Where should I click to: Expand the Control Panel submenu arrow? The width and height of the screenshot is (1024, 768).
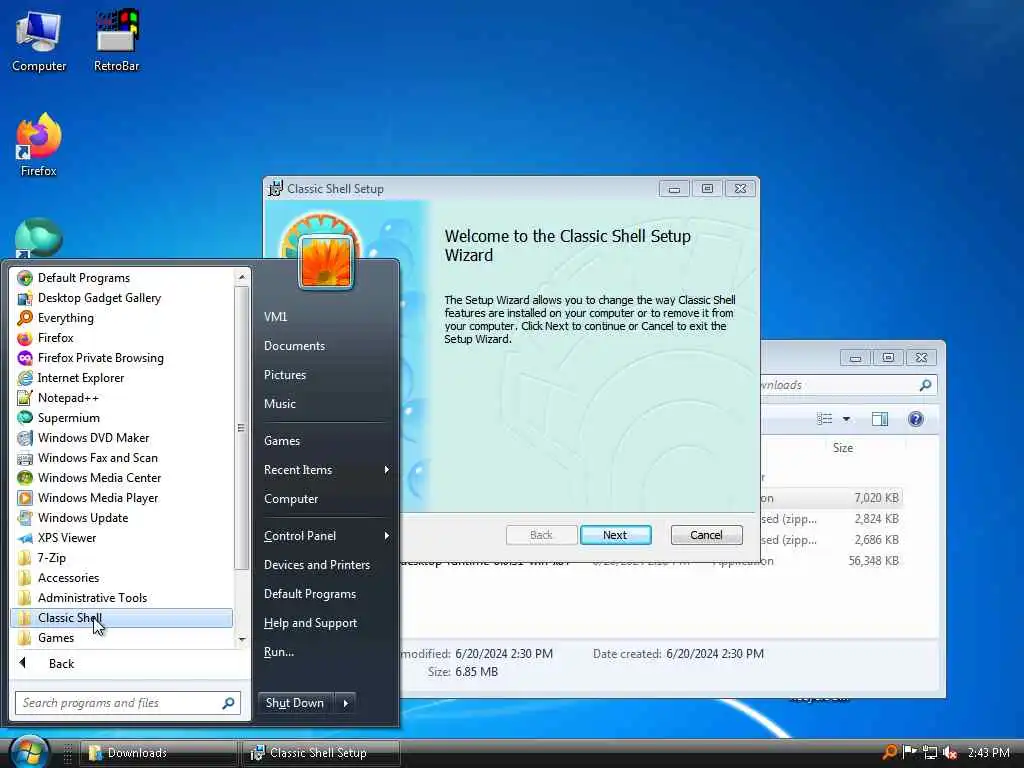click(x=387, y=536)
